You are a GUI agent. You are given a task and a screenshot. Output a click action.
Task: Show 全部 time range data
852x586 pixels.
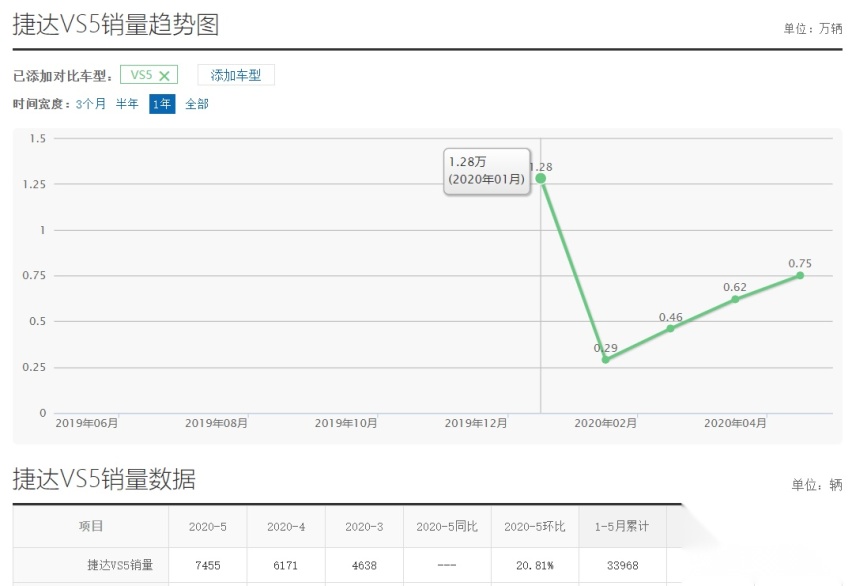197,104
